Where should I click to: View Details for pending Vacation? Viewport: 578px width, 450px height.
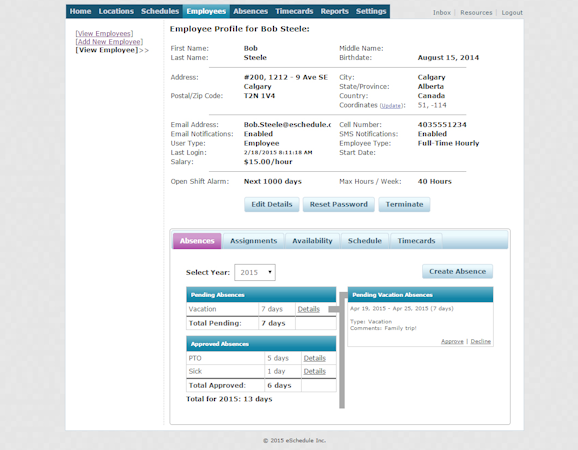309,309
